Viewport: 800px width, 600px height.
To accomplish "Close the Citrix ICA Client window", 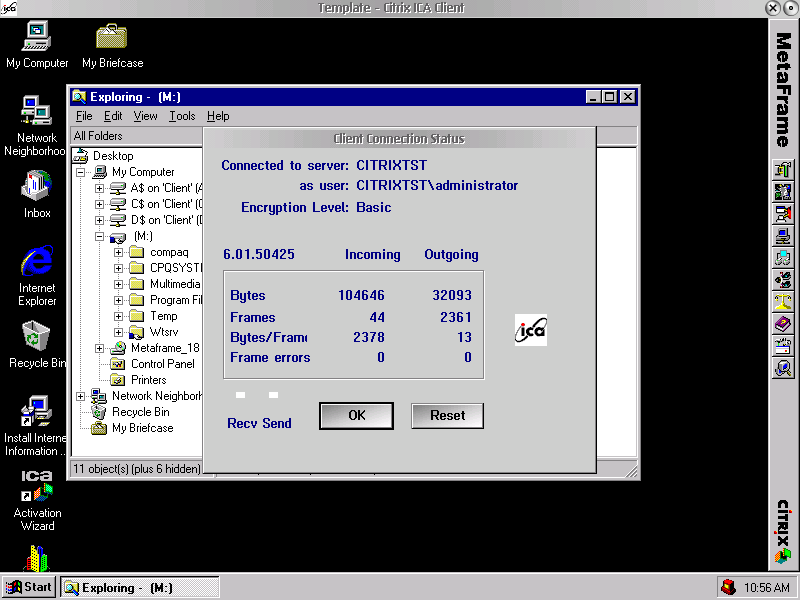I will [x=773, y=8].
